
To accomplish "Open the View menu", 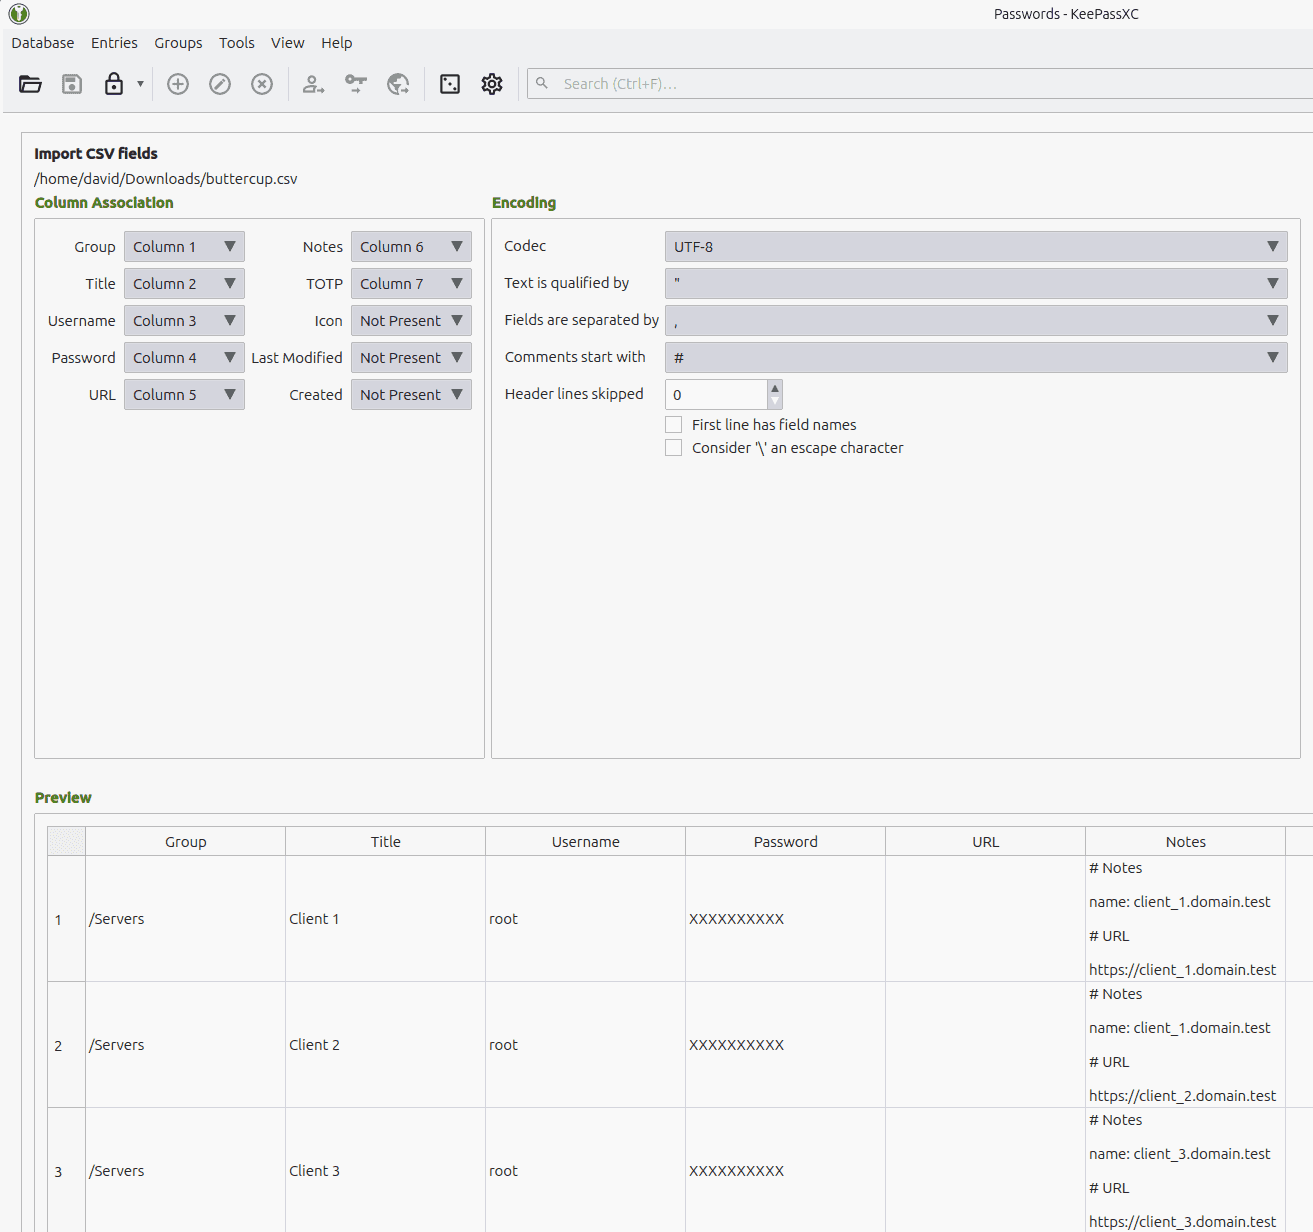I will point(287,43).
